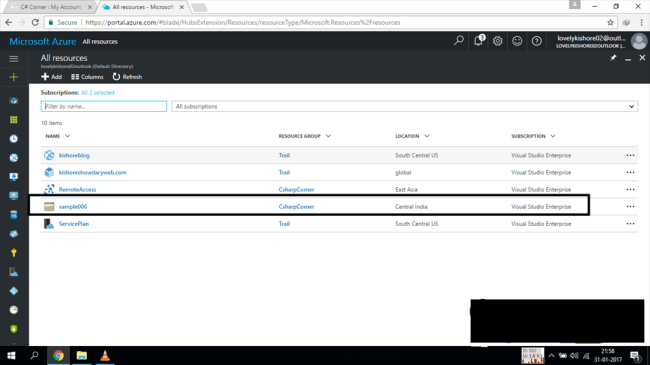The height and width of the screenshot is (365, 650).
Task: Open the Recent clock icon in the sidebar
Action: click(x=14, y=139)
